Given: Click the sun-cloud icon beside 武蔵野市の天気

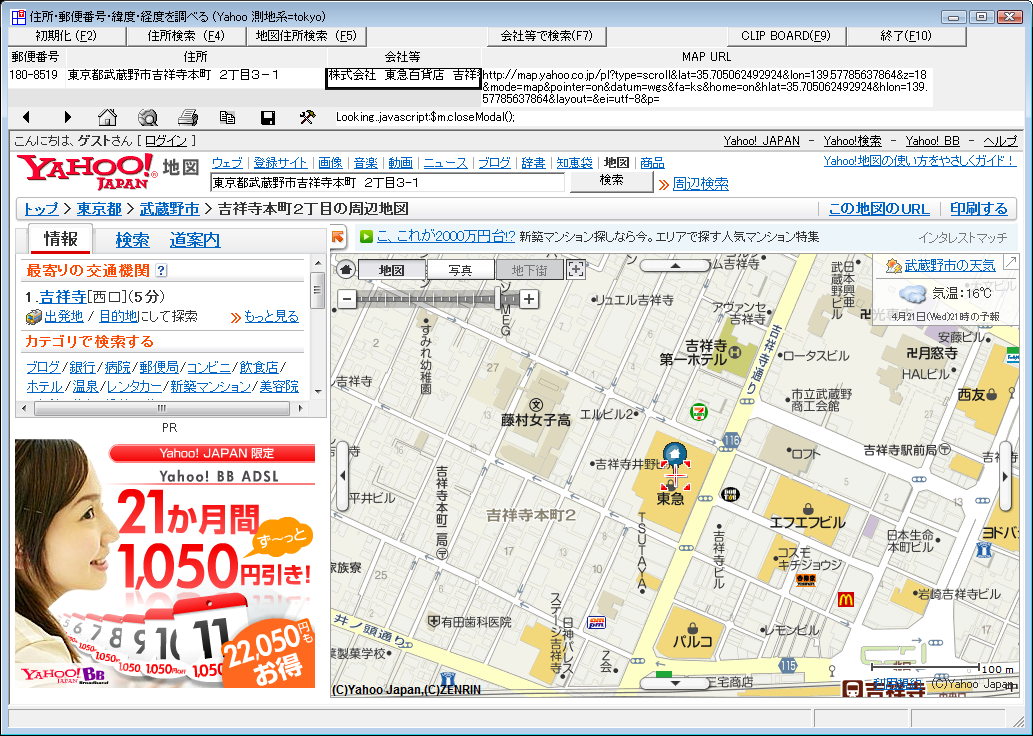Looking at the screenshot, I should pos(894,266).
